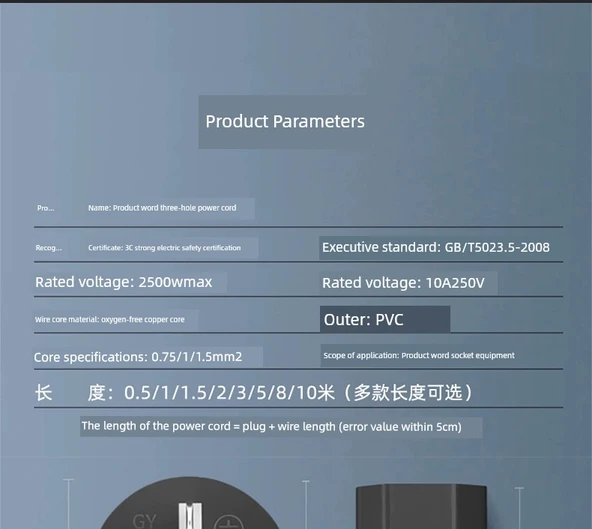Select the truncated Recog... label
The height and width of the screenshot is (529, 592).
49,248
